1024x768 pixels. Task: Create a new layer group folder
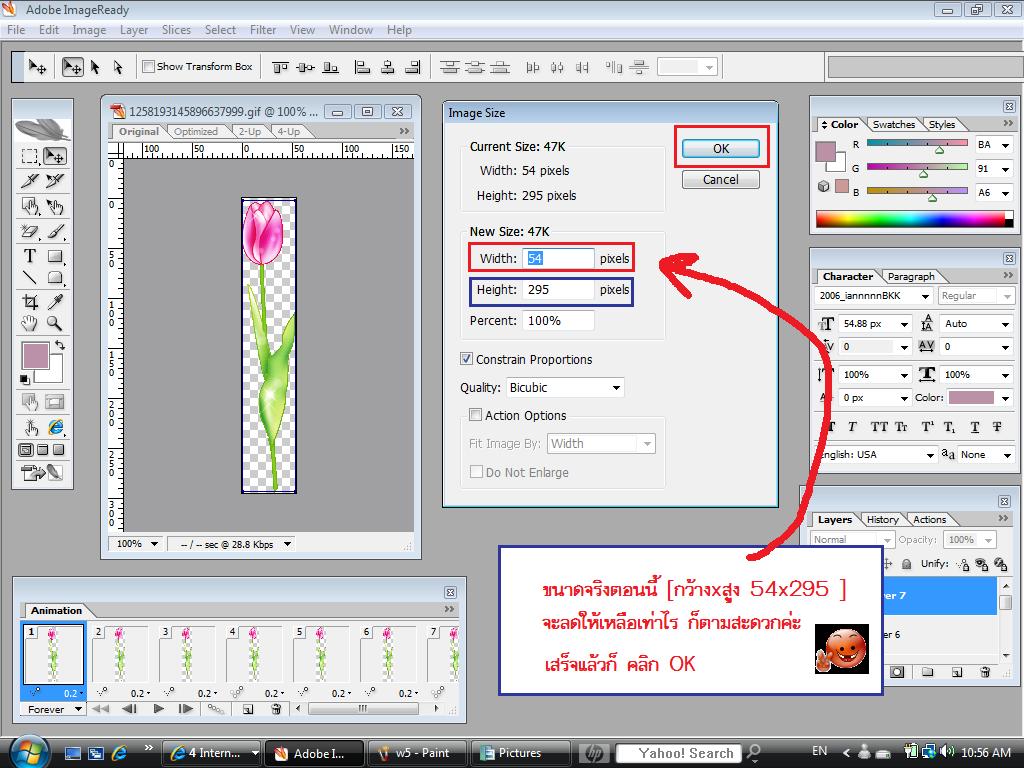(x=927, y=672)
